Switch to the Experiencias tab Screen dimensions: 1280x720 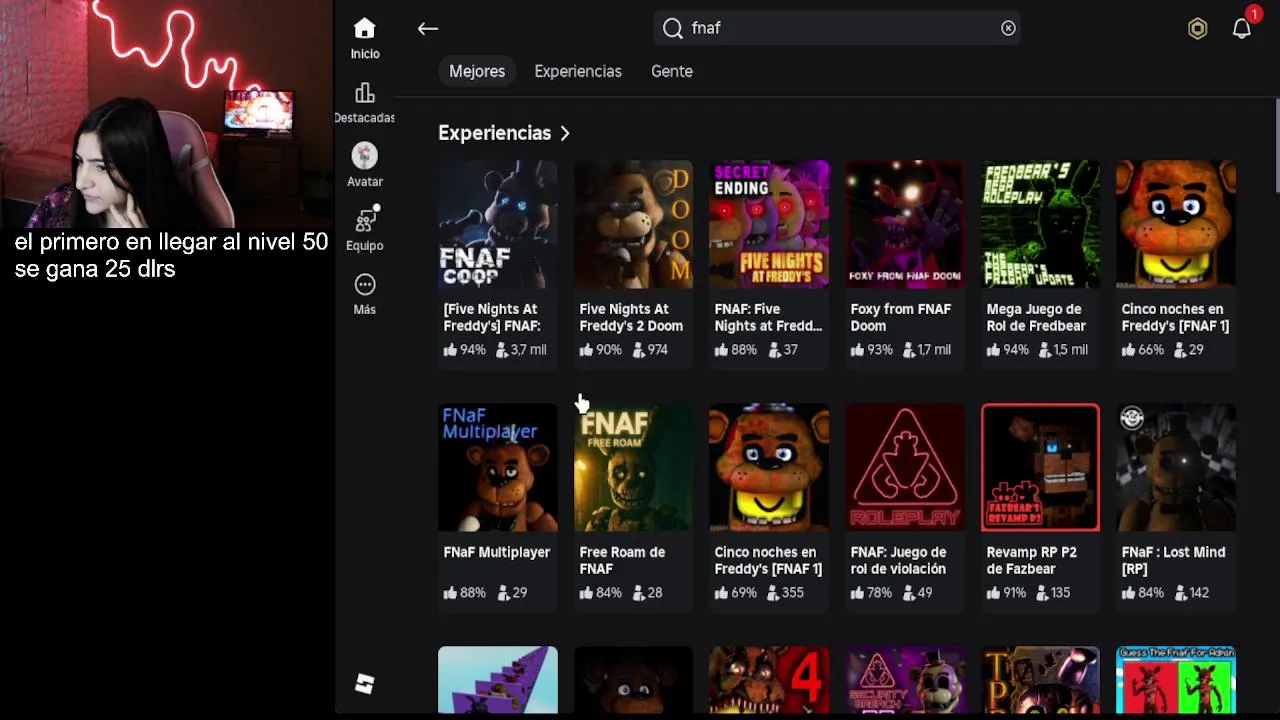(578, 71)
